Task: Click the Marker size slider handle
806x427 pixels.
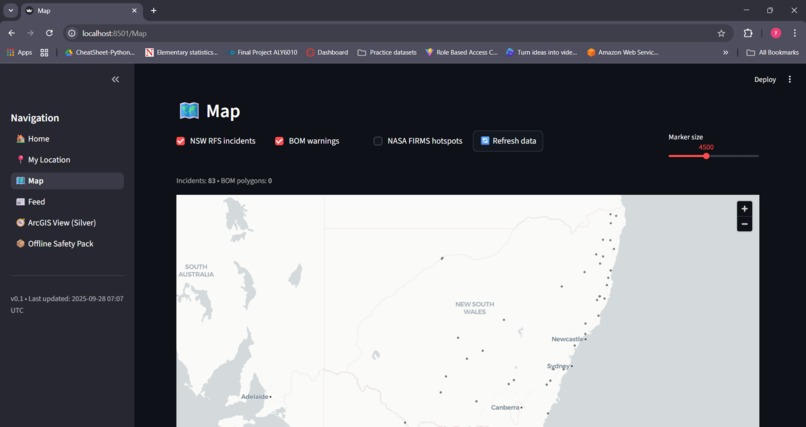Action: [x=706, y=156]
